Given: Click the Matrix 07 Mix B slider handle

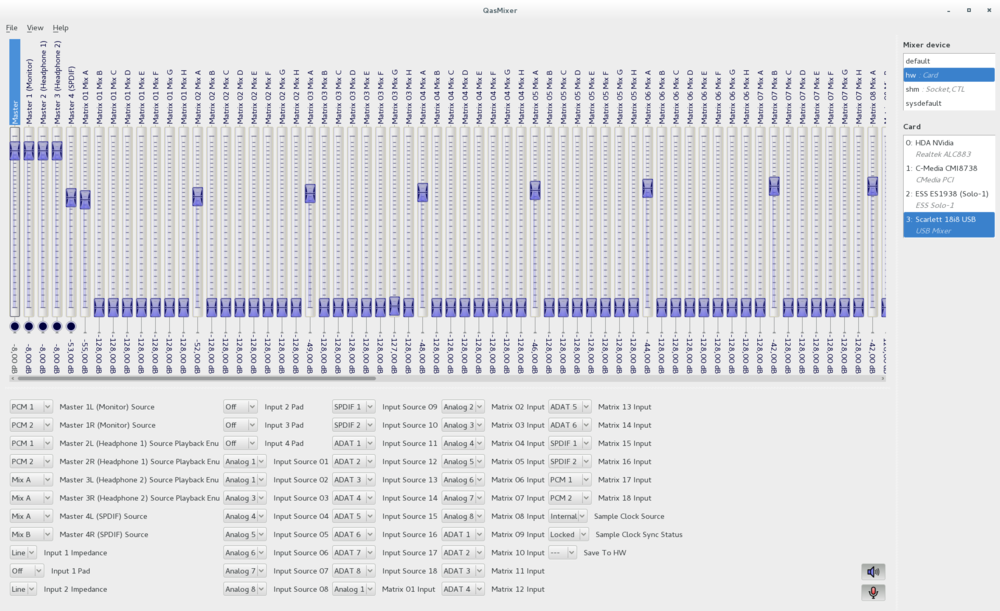Looking at the screenshot, I should click(774, 186).
